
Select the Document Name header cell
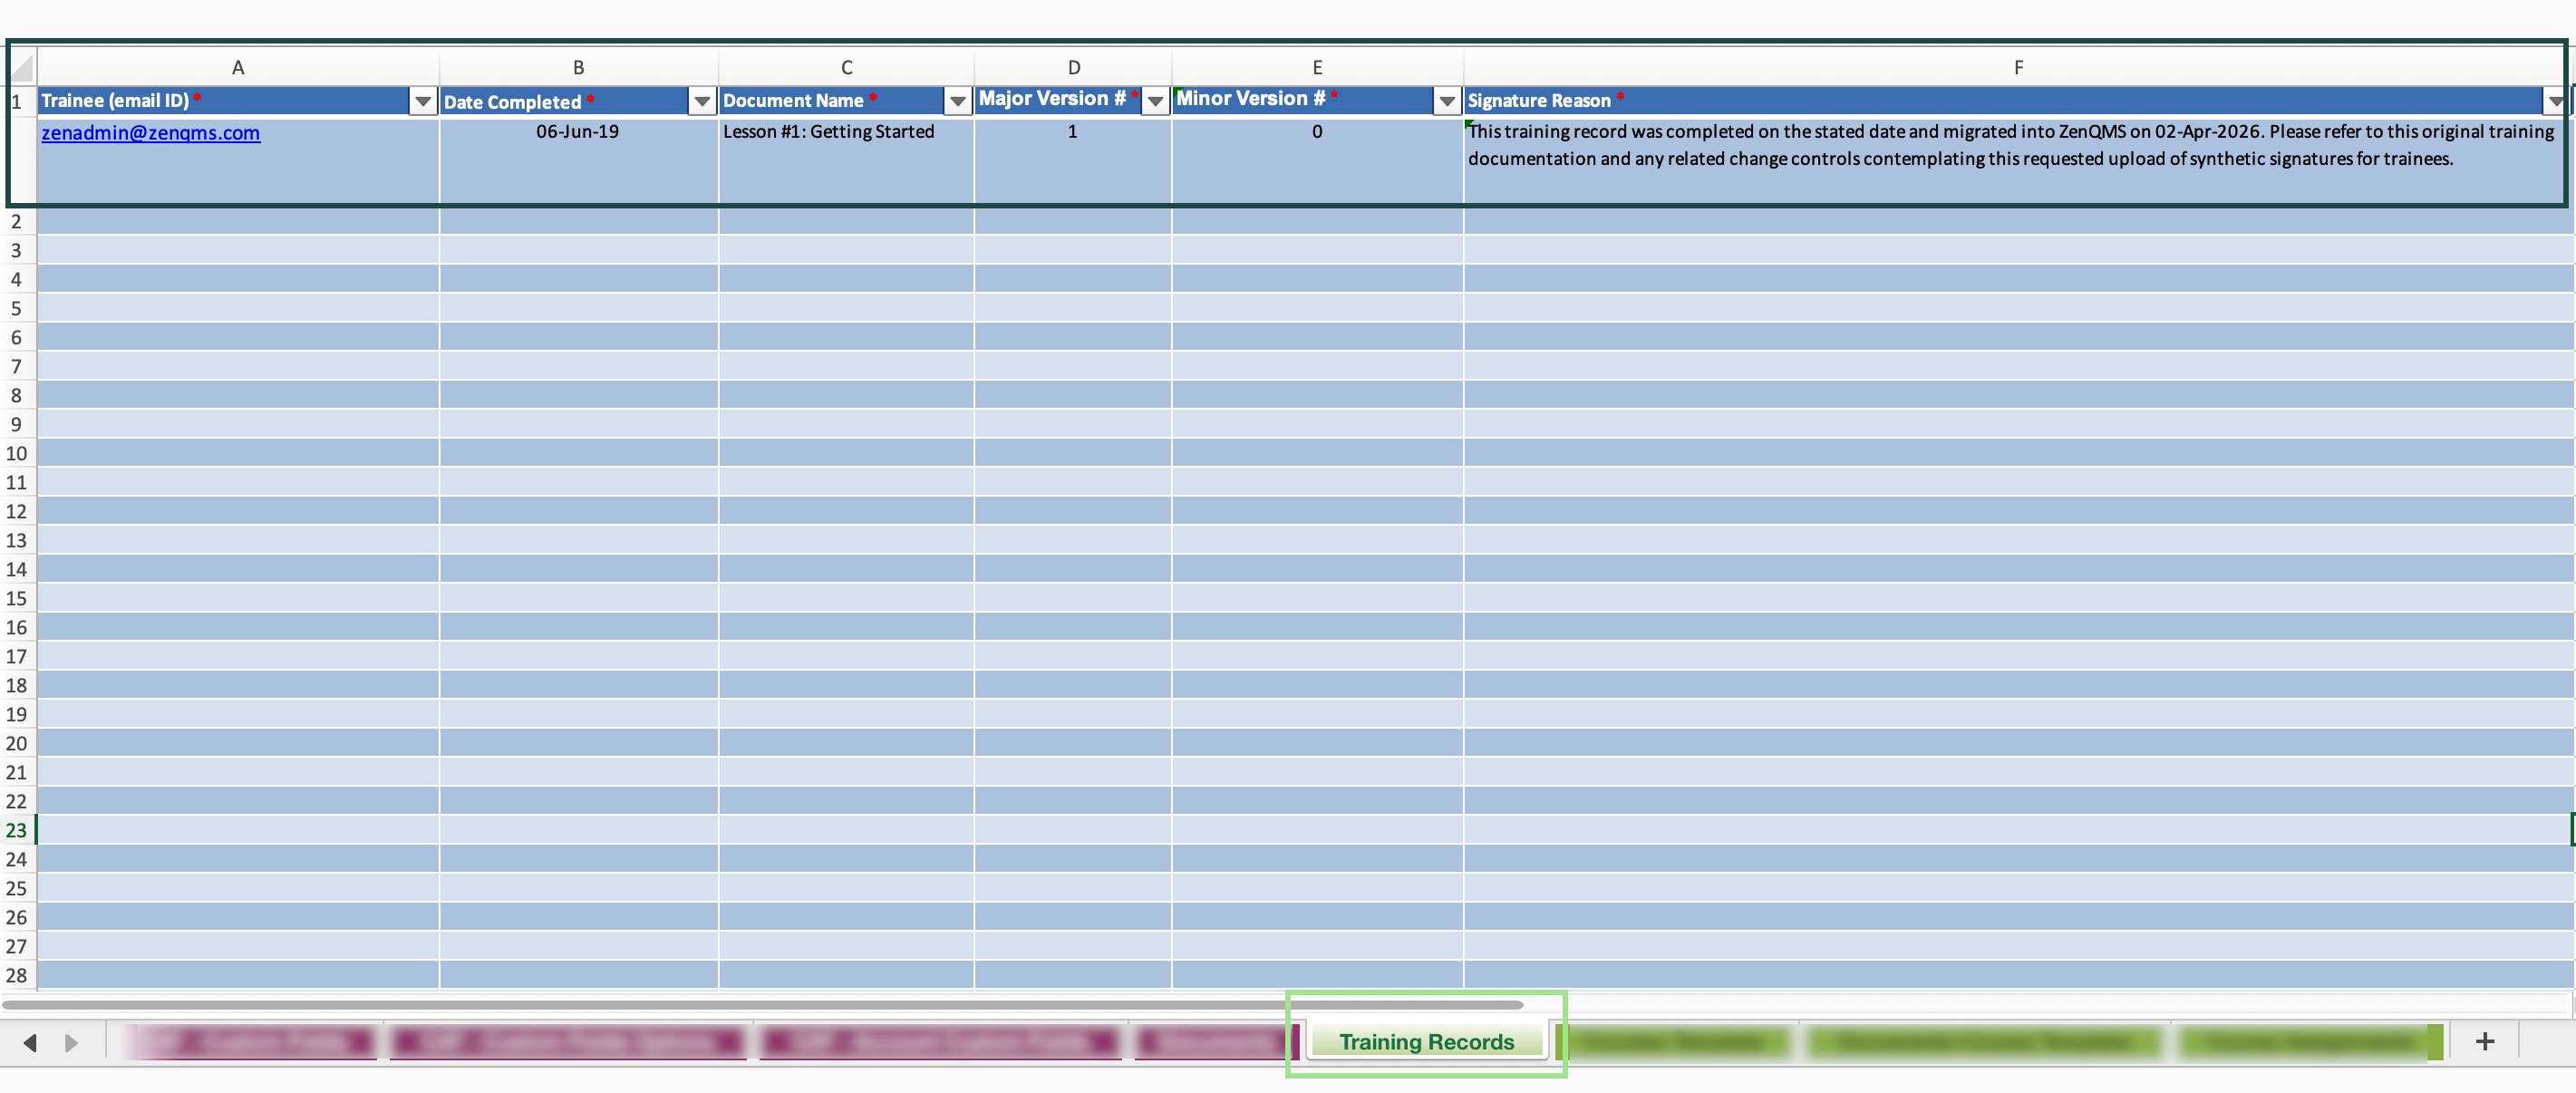[846, 101]
